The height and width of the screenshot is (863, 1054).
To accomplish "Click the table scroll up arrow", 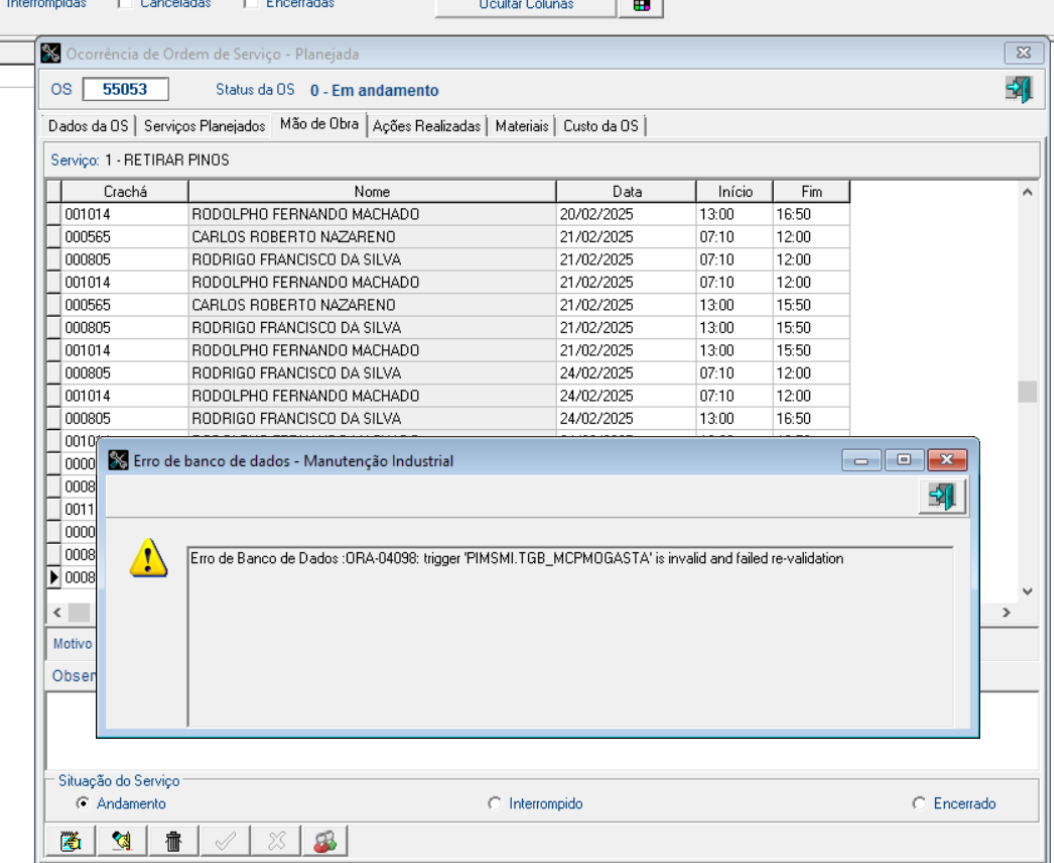I will pyautogui.click(x=1027, y=192).
